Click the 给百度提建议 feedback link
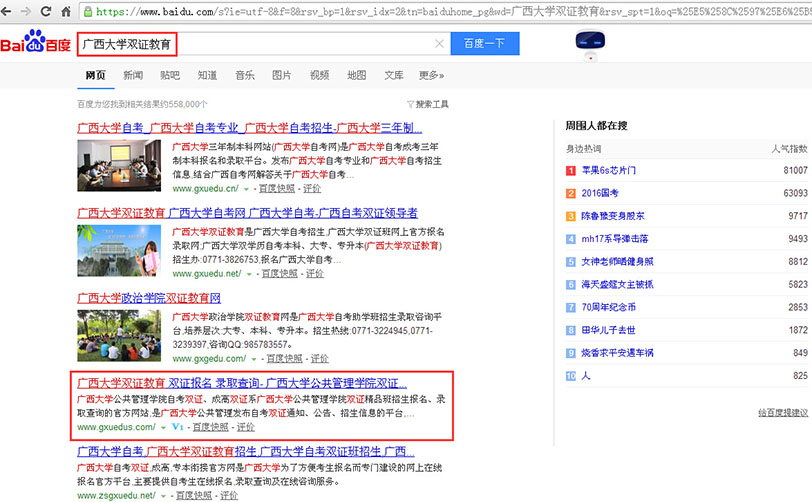The image size is (812, 502). (783, 412)
